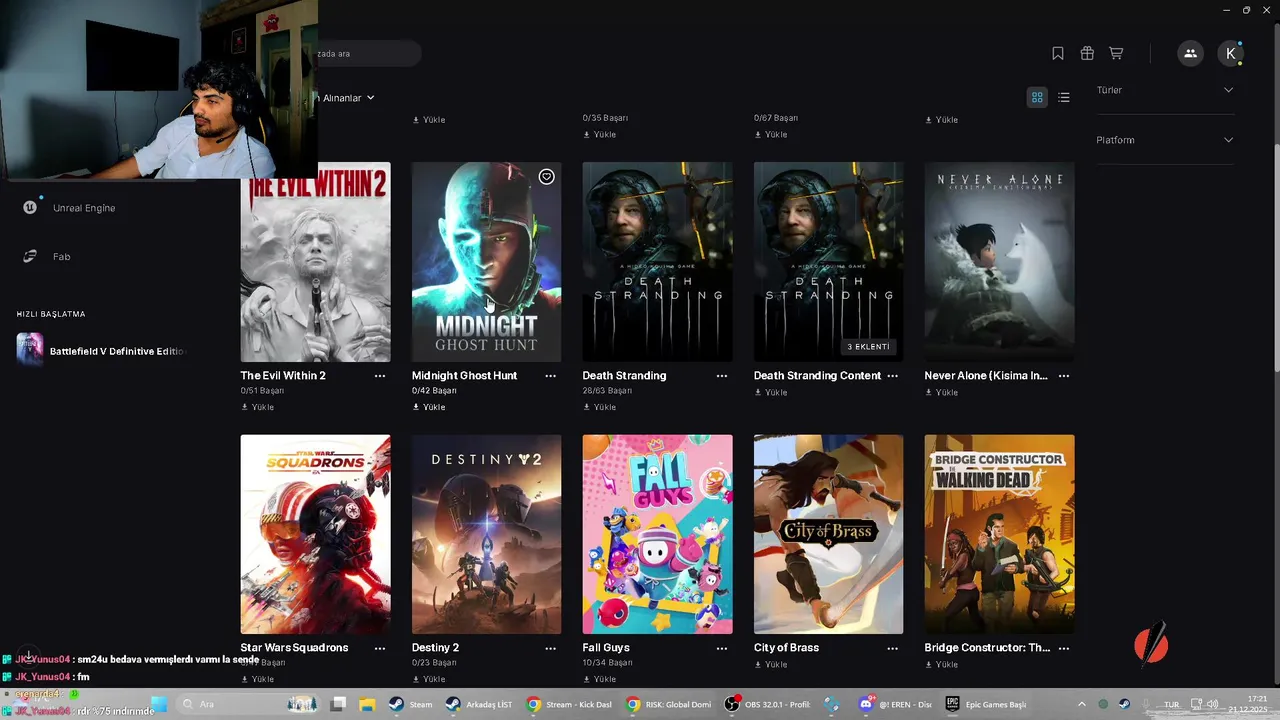1280x720 pixels.
Task: Open Never Alone cover thumbnail
Action: (1000, 262)
